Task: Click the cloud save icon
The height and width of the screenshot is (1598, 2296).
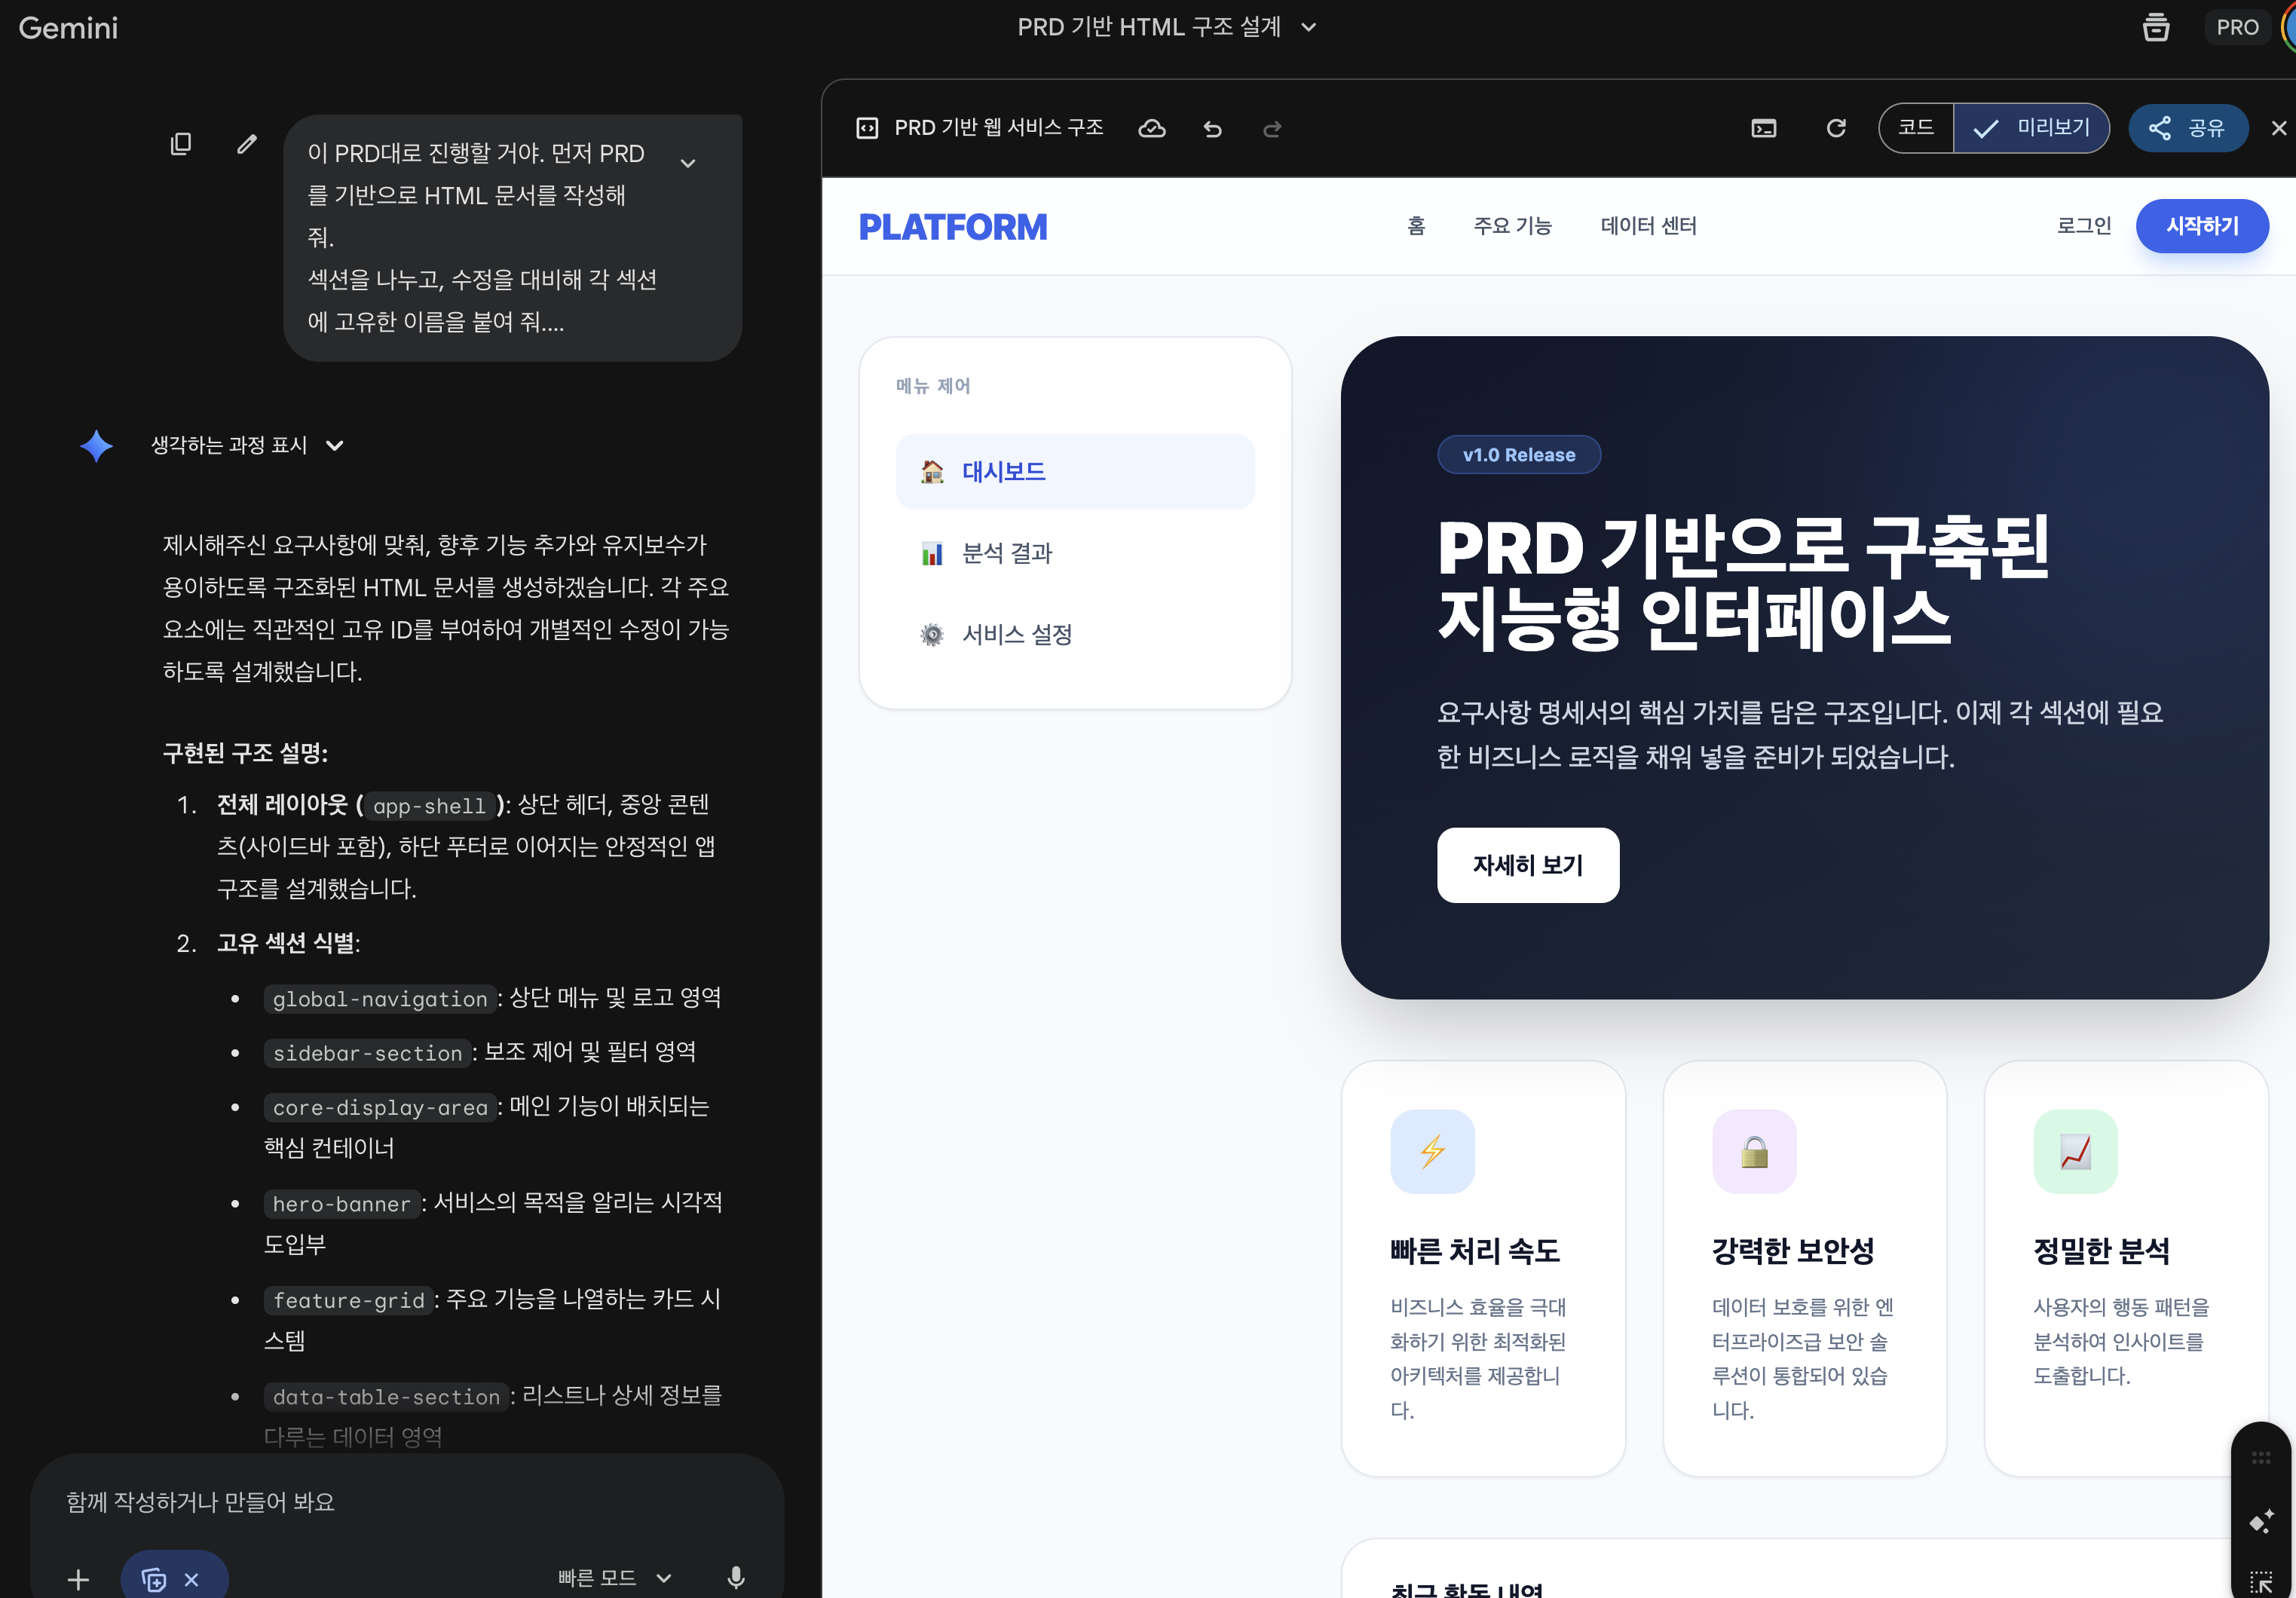Action: coord(1152,128)
